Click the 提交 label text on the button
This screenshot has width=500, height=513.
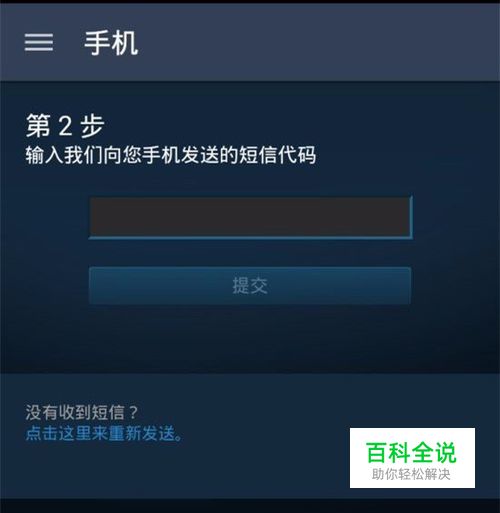tap(250, 286)
